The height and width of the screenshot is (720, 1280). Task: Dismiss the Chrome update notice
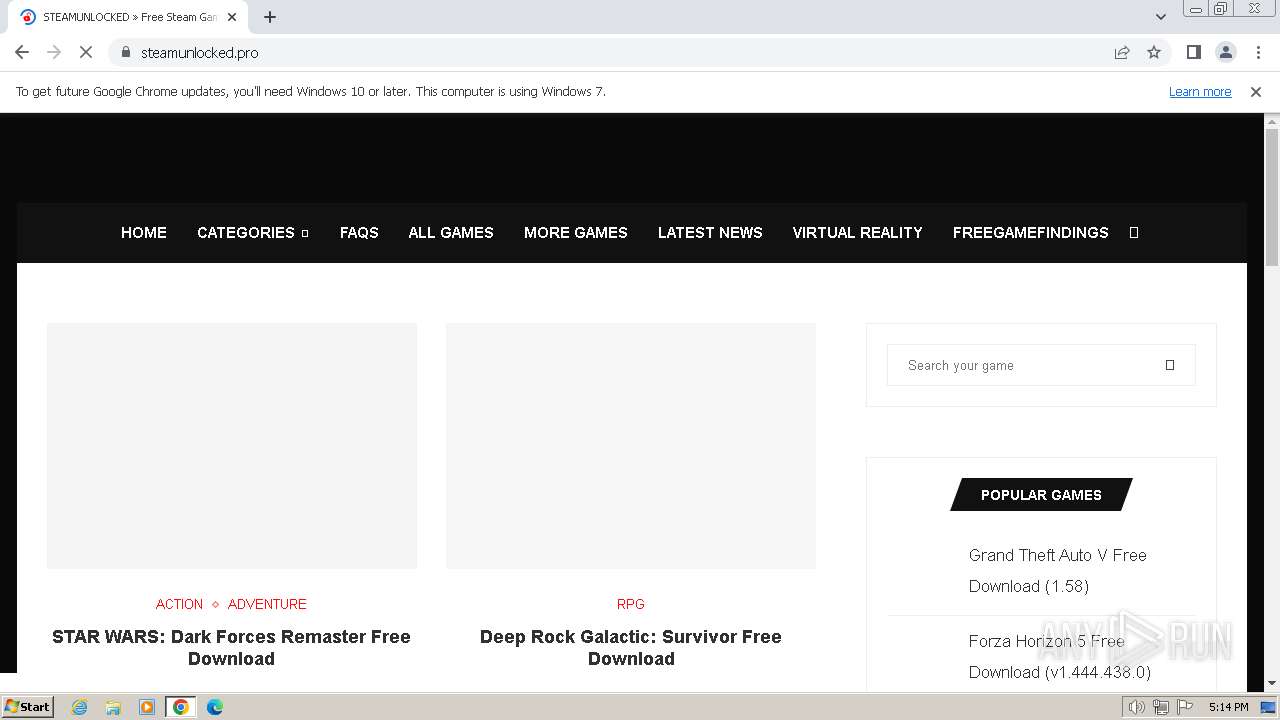[x=1256, y=91]
